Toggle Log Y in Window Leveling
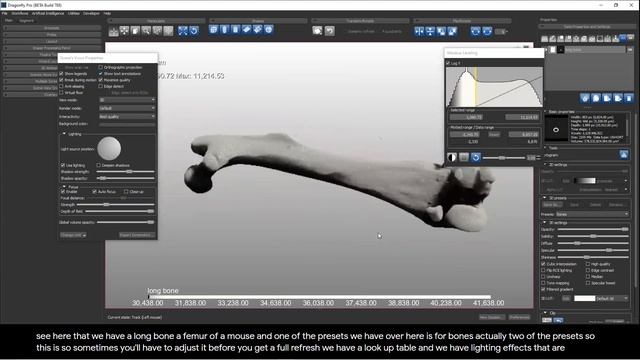 point(448,63)
